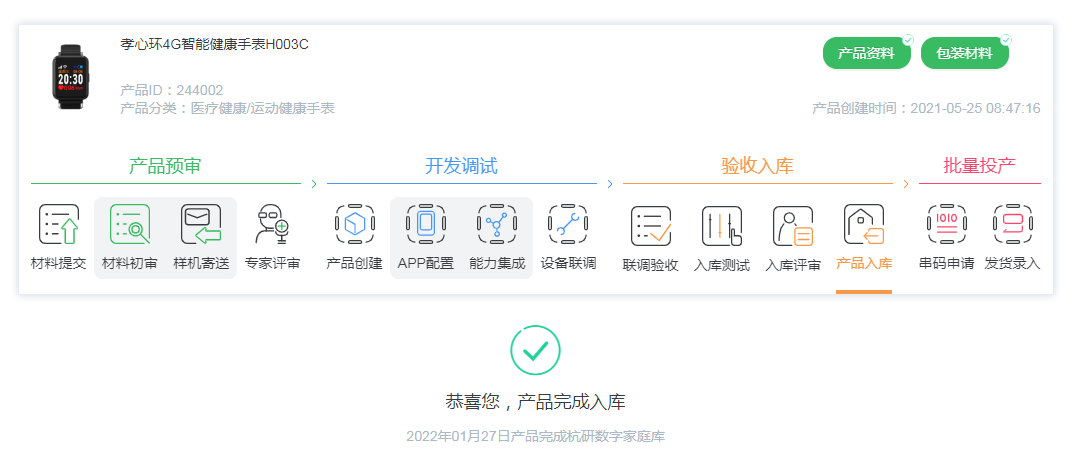This screenshot has height=468, width=1080.
Task: Select the 开发调试 phase heading
Action: (x=461, y=166)
